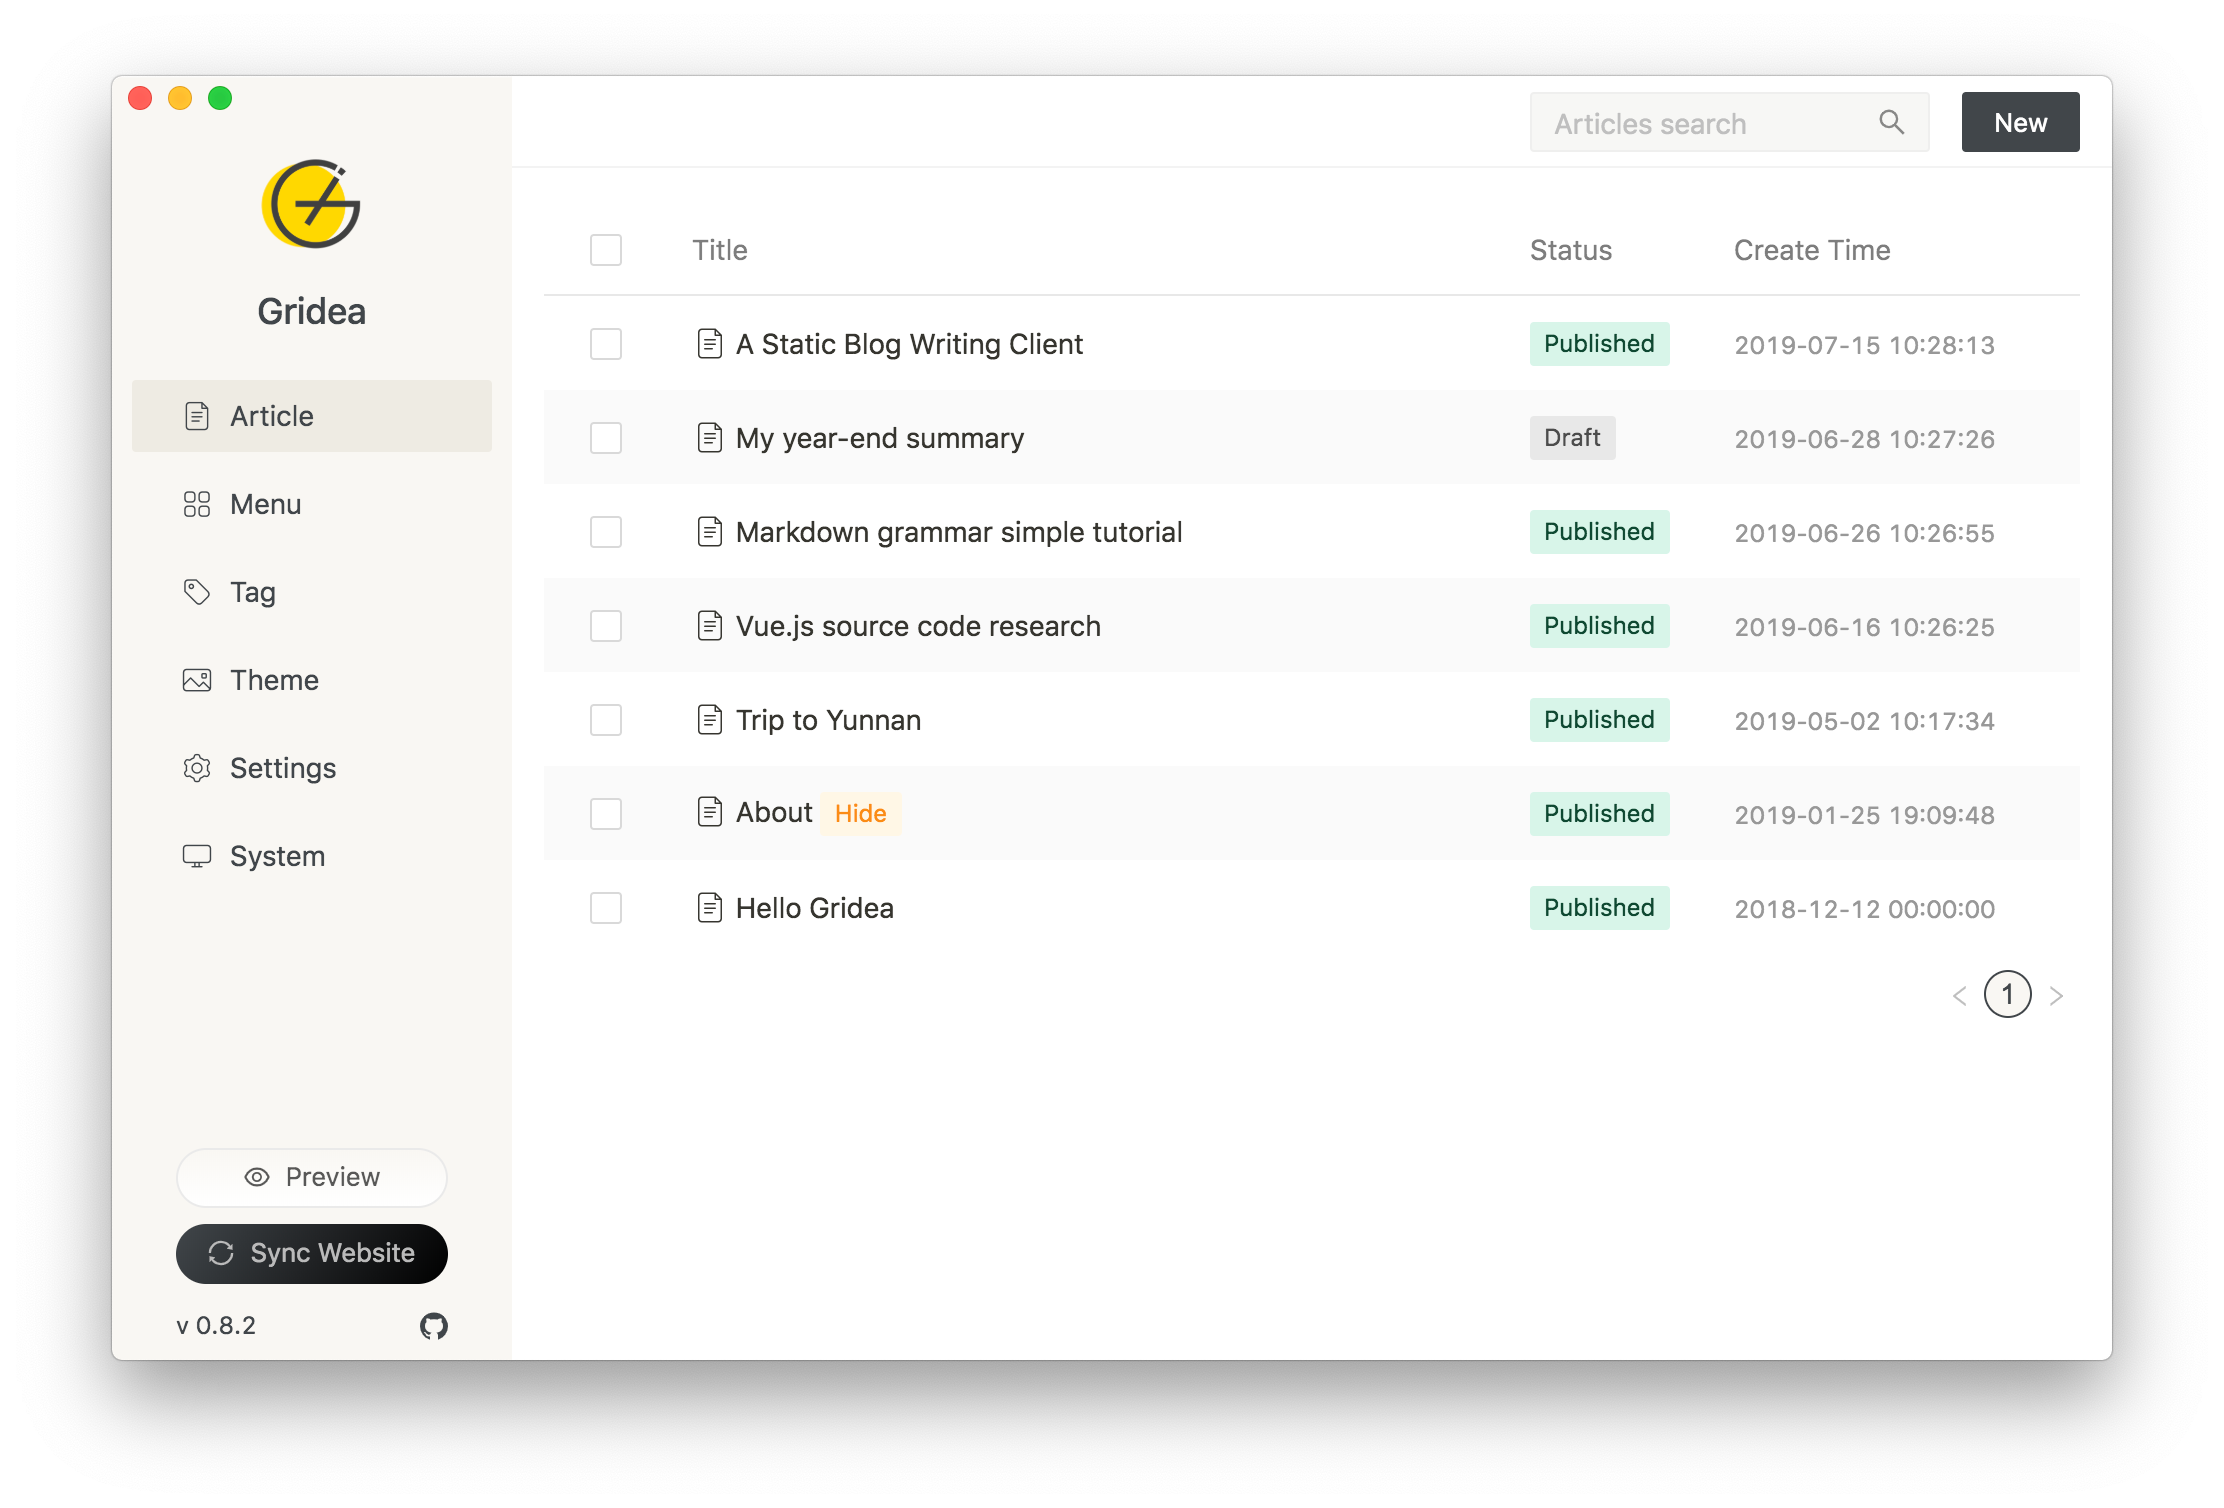Go to next page arrow
The image size is (2224, 1508).
point(2056,995)
